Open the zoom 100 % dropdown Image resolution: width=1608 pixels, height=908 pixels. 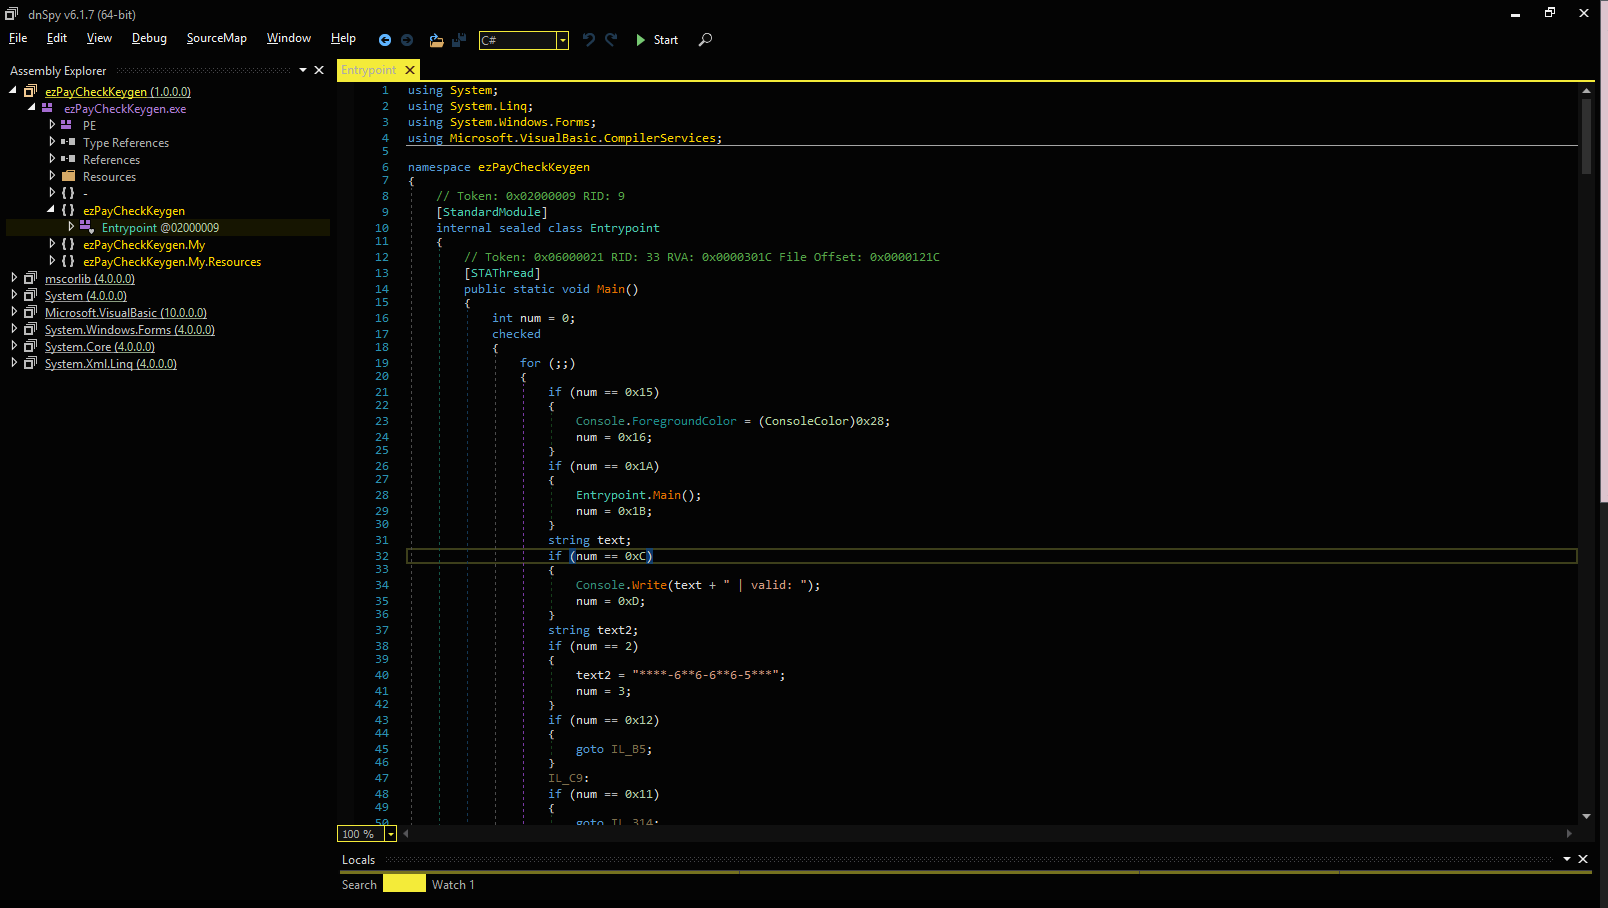point(390,834)
